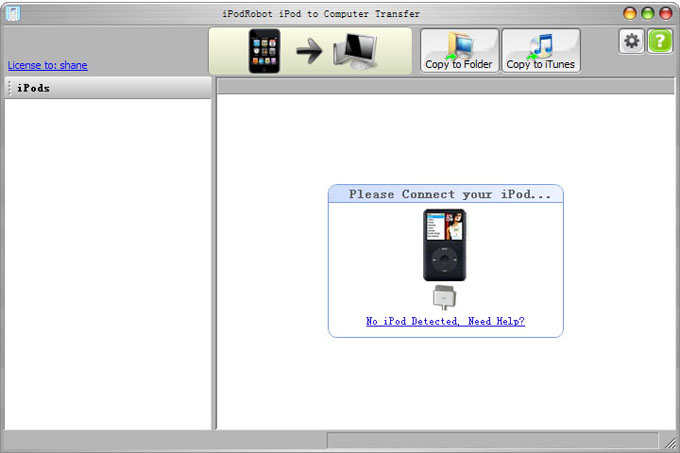Click the iPods panel header
680x453 pixels.
pyautogui.click(x=108, y=88)
